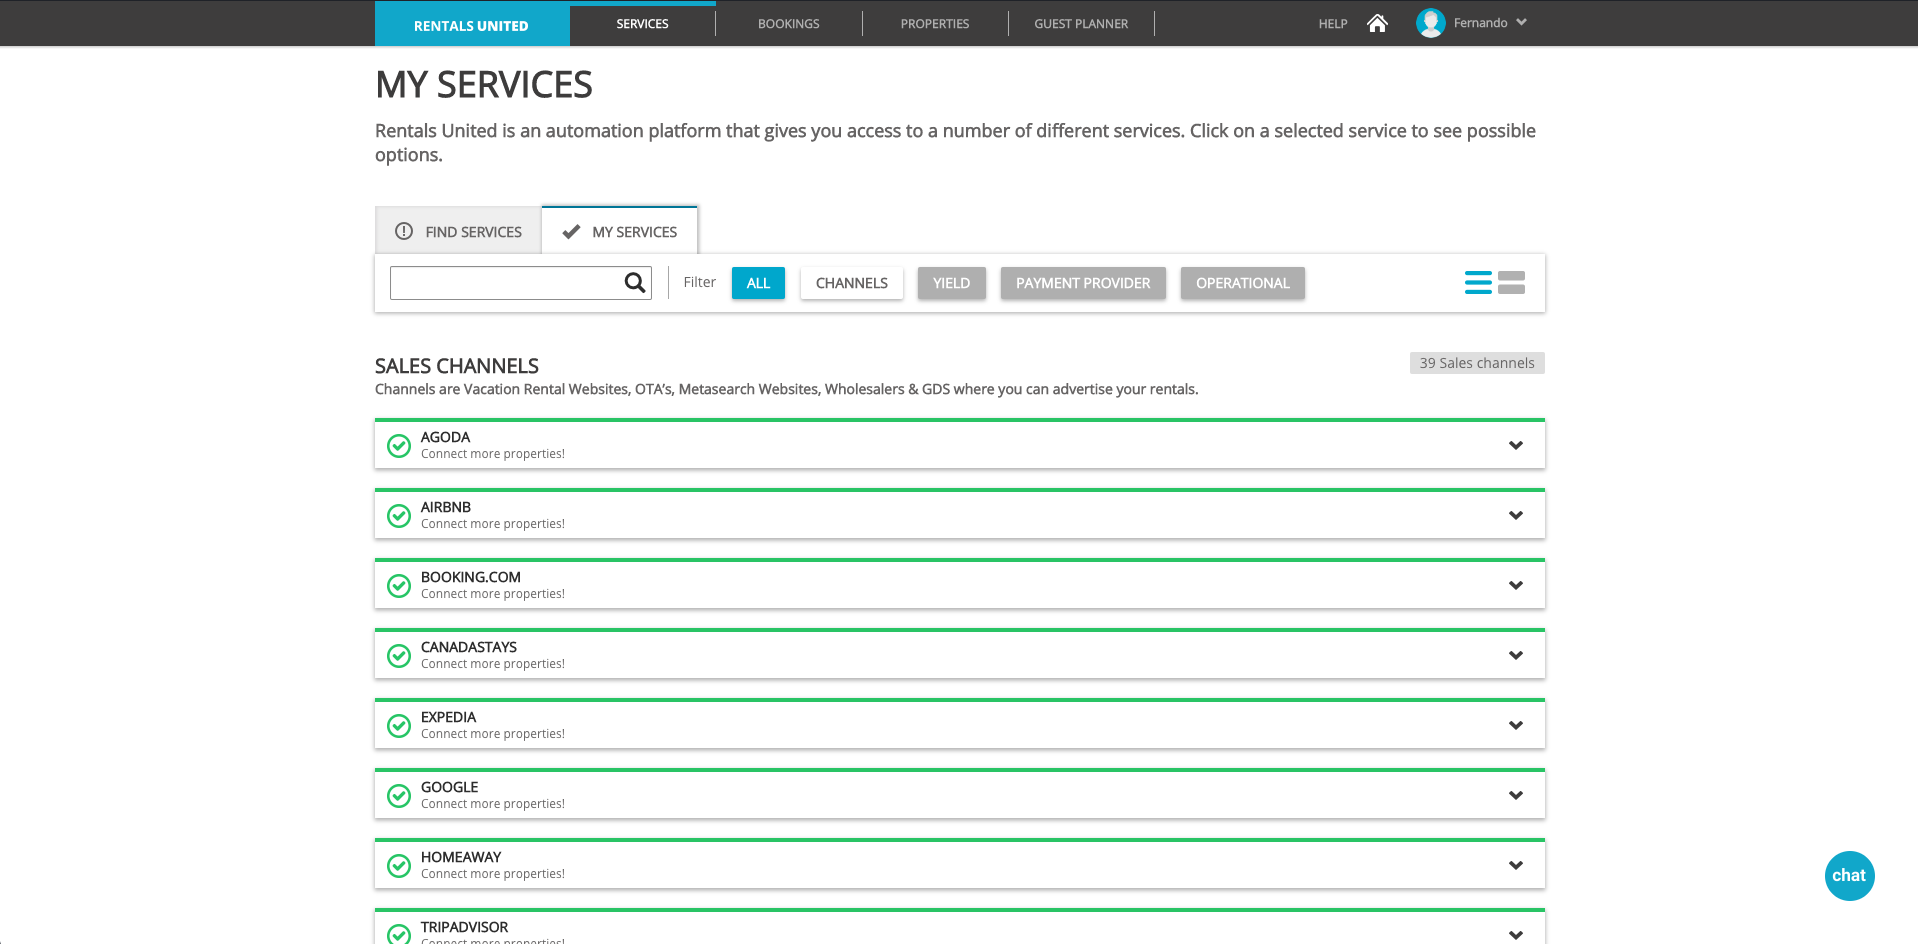
Task: Expand the BOOKING.COM channel row
Action: [1516, 586]
